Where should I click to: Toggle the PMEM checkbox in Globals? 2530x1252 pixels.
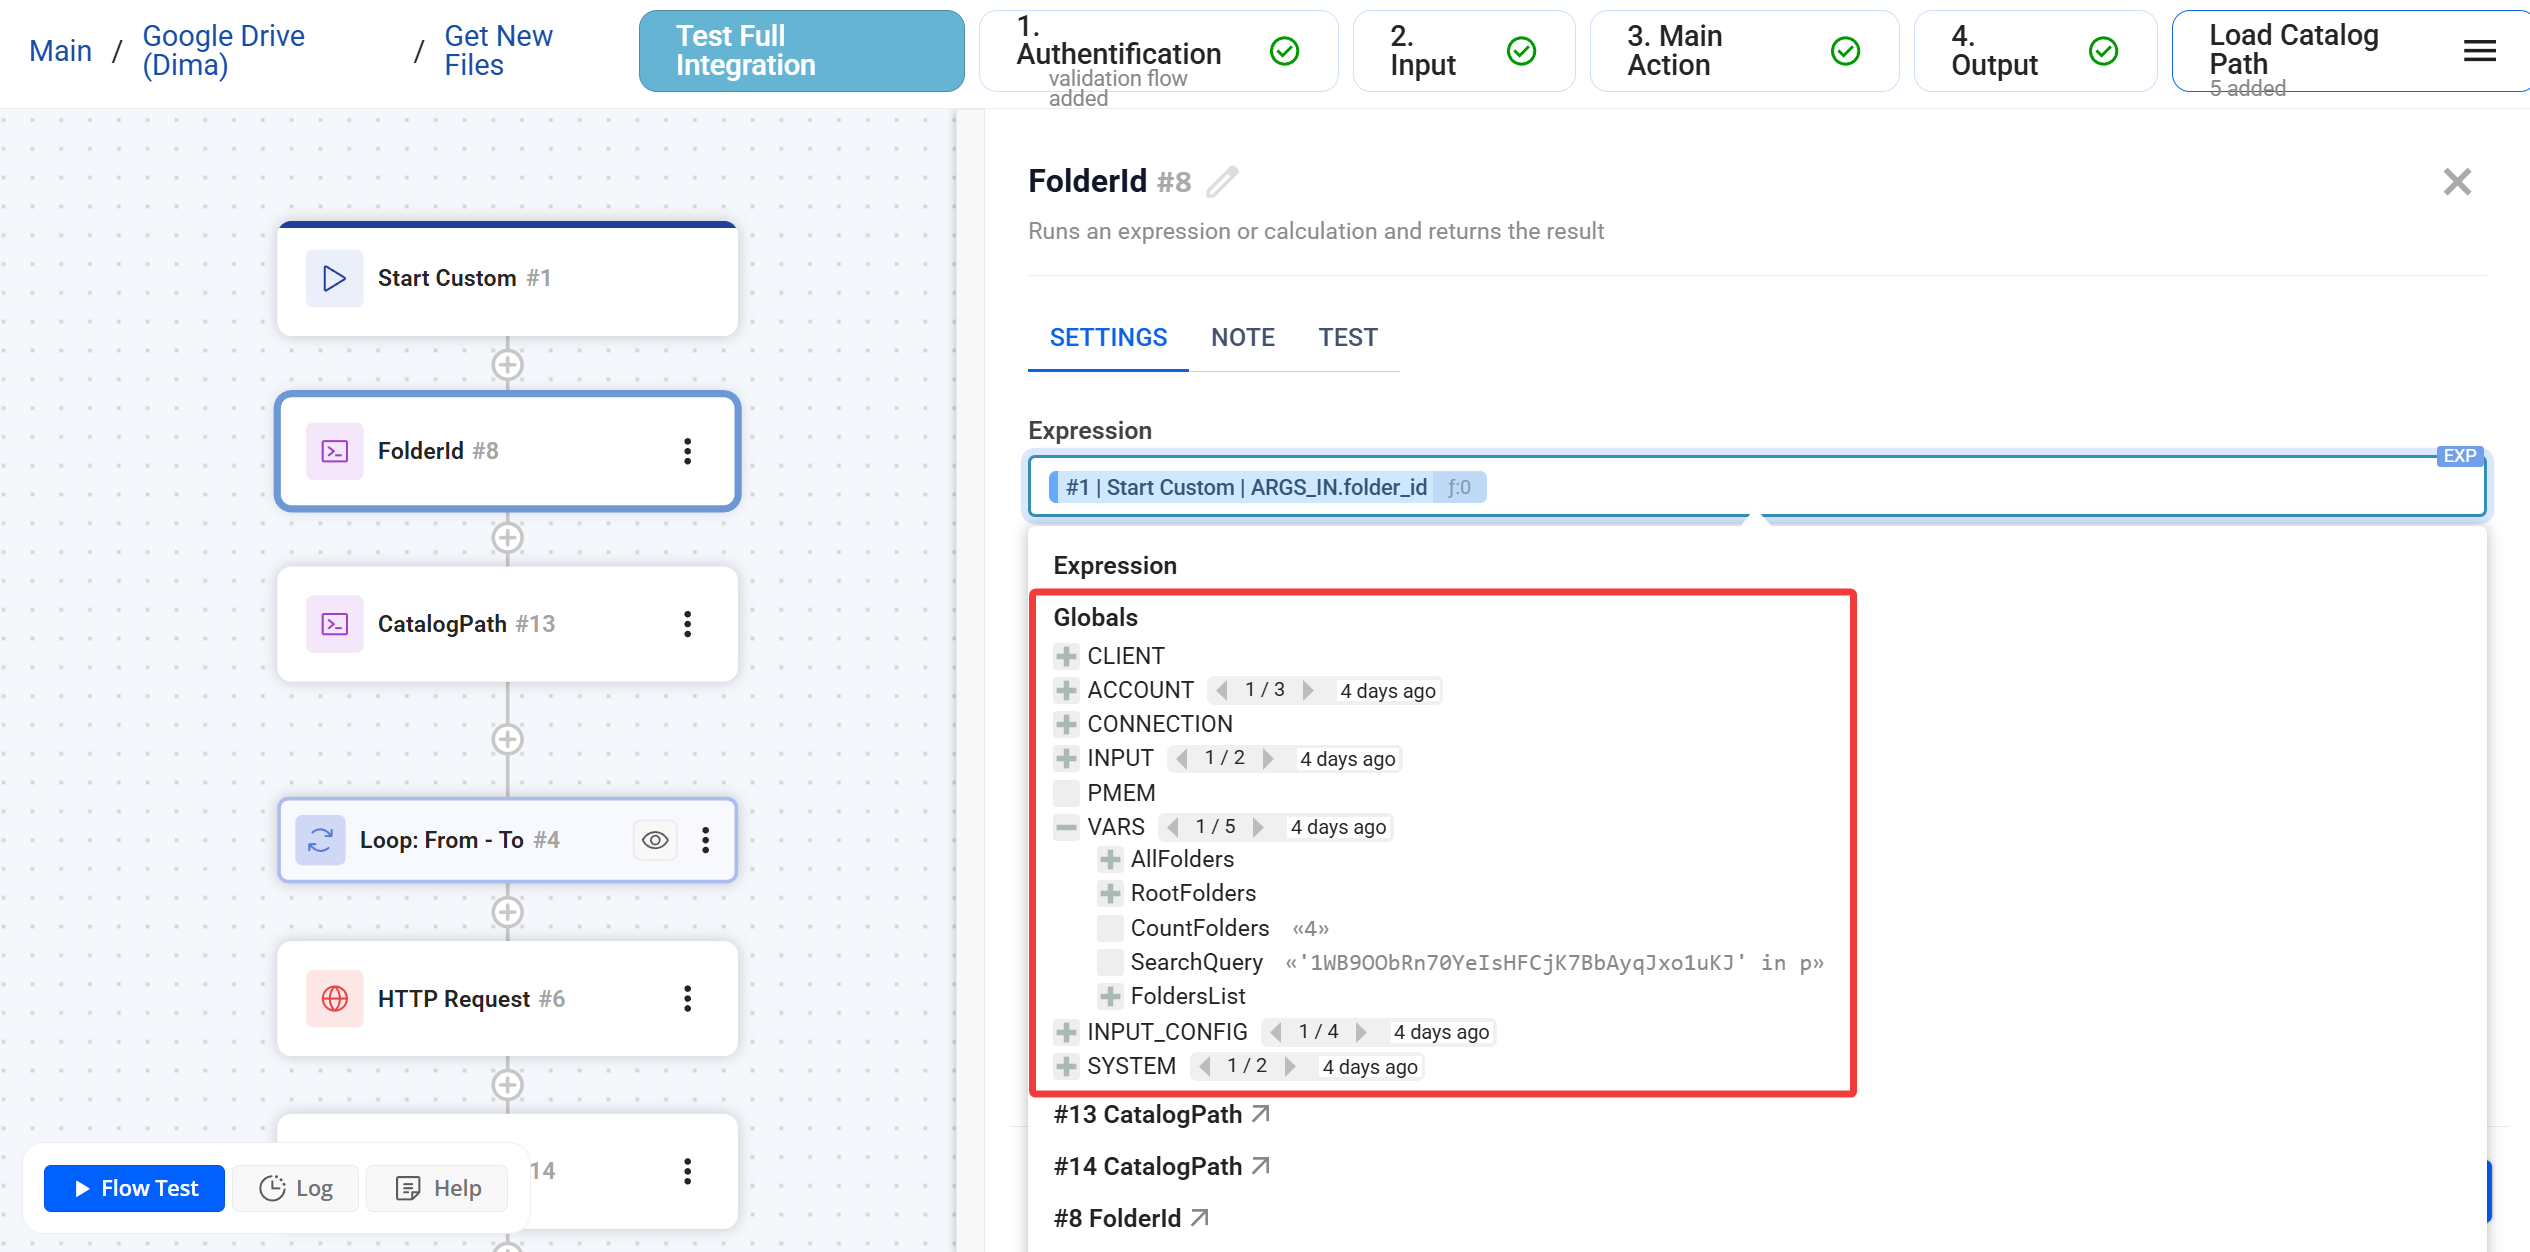[x=1066, y=792]
